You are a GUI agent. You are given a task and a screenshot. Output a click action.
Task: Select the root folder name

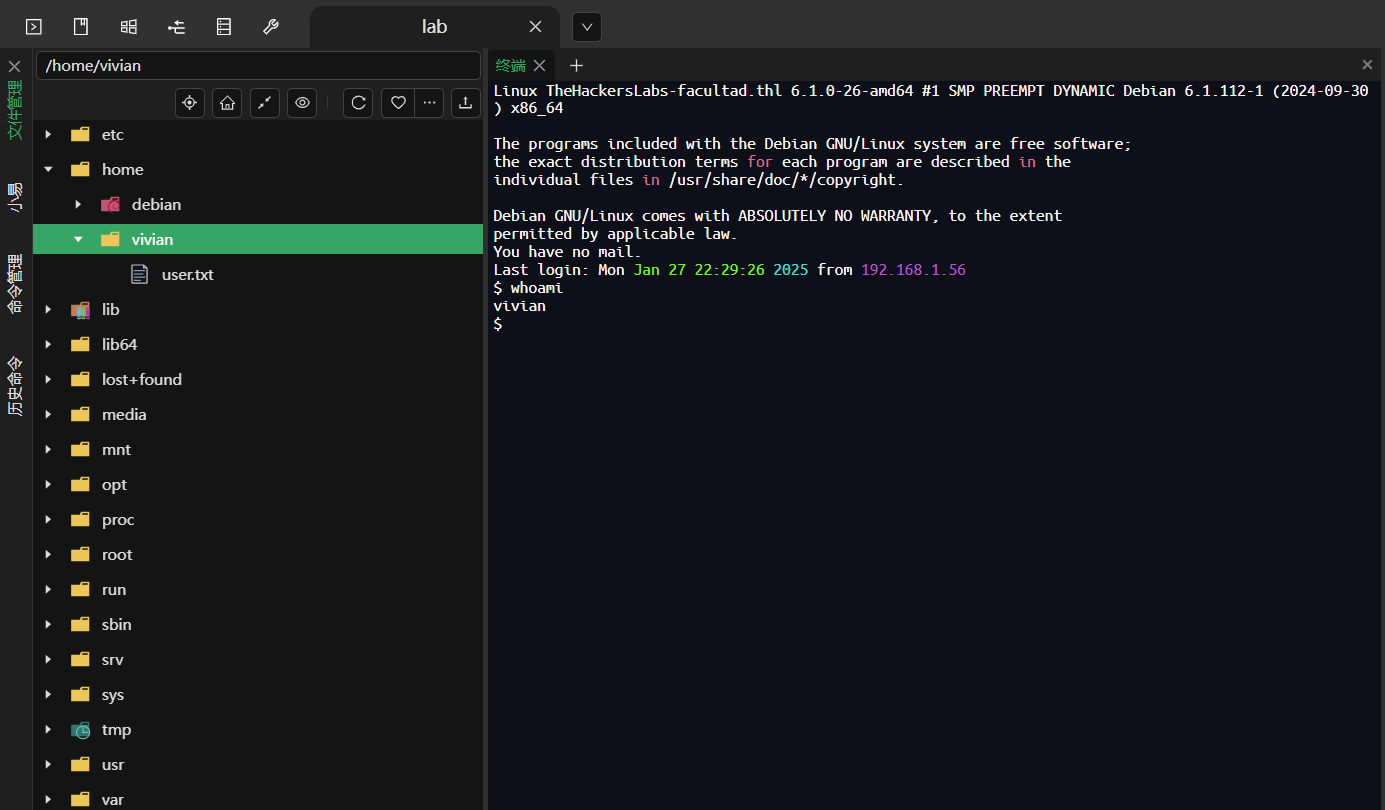click(117, 555)
